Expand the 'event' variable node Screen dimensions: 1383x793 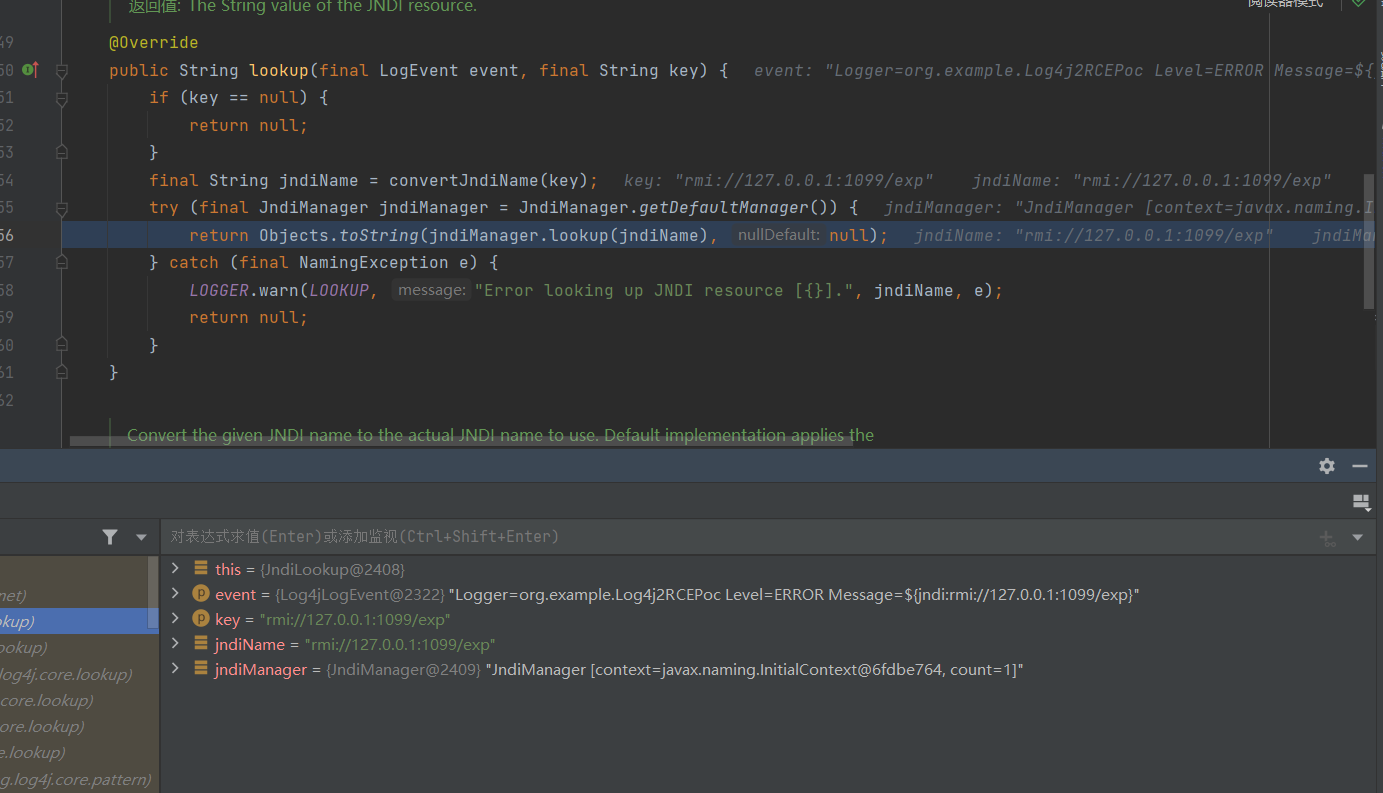175,593
